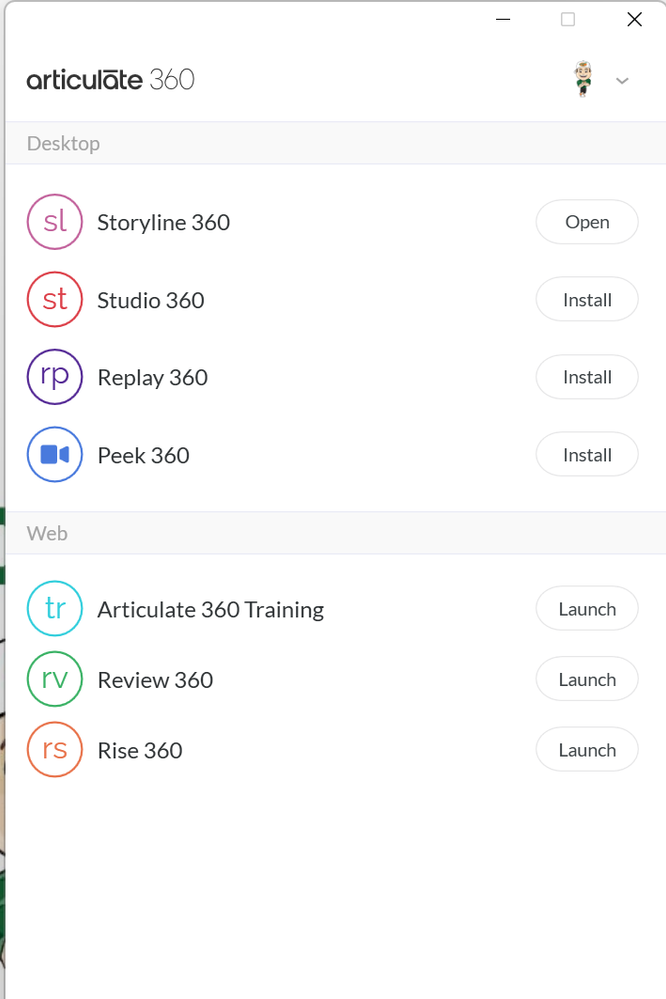Click the Peek 360 camera icon
Viewport: 666px width, 999px height.
(55, 455)
